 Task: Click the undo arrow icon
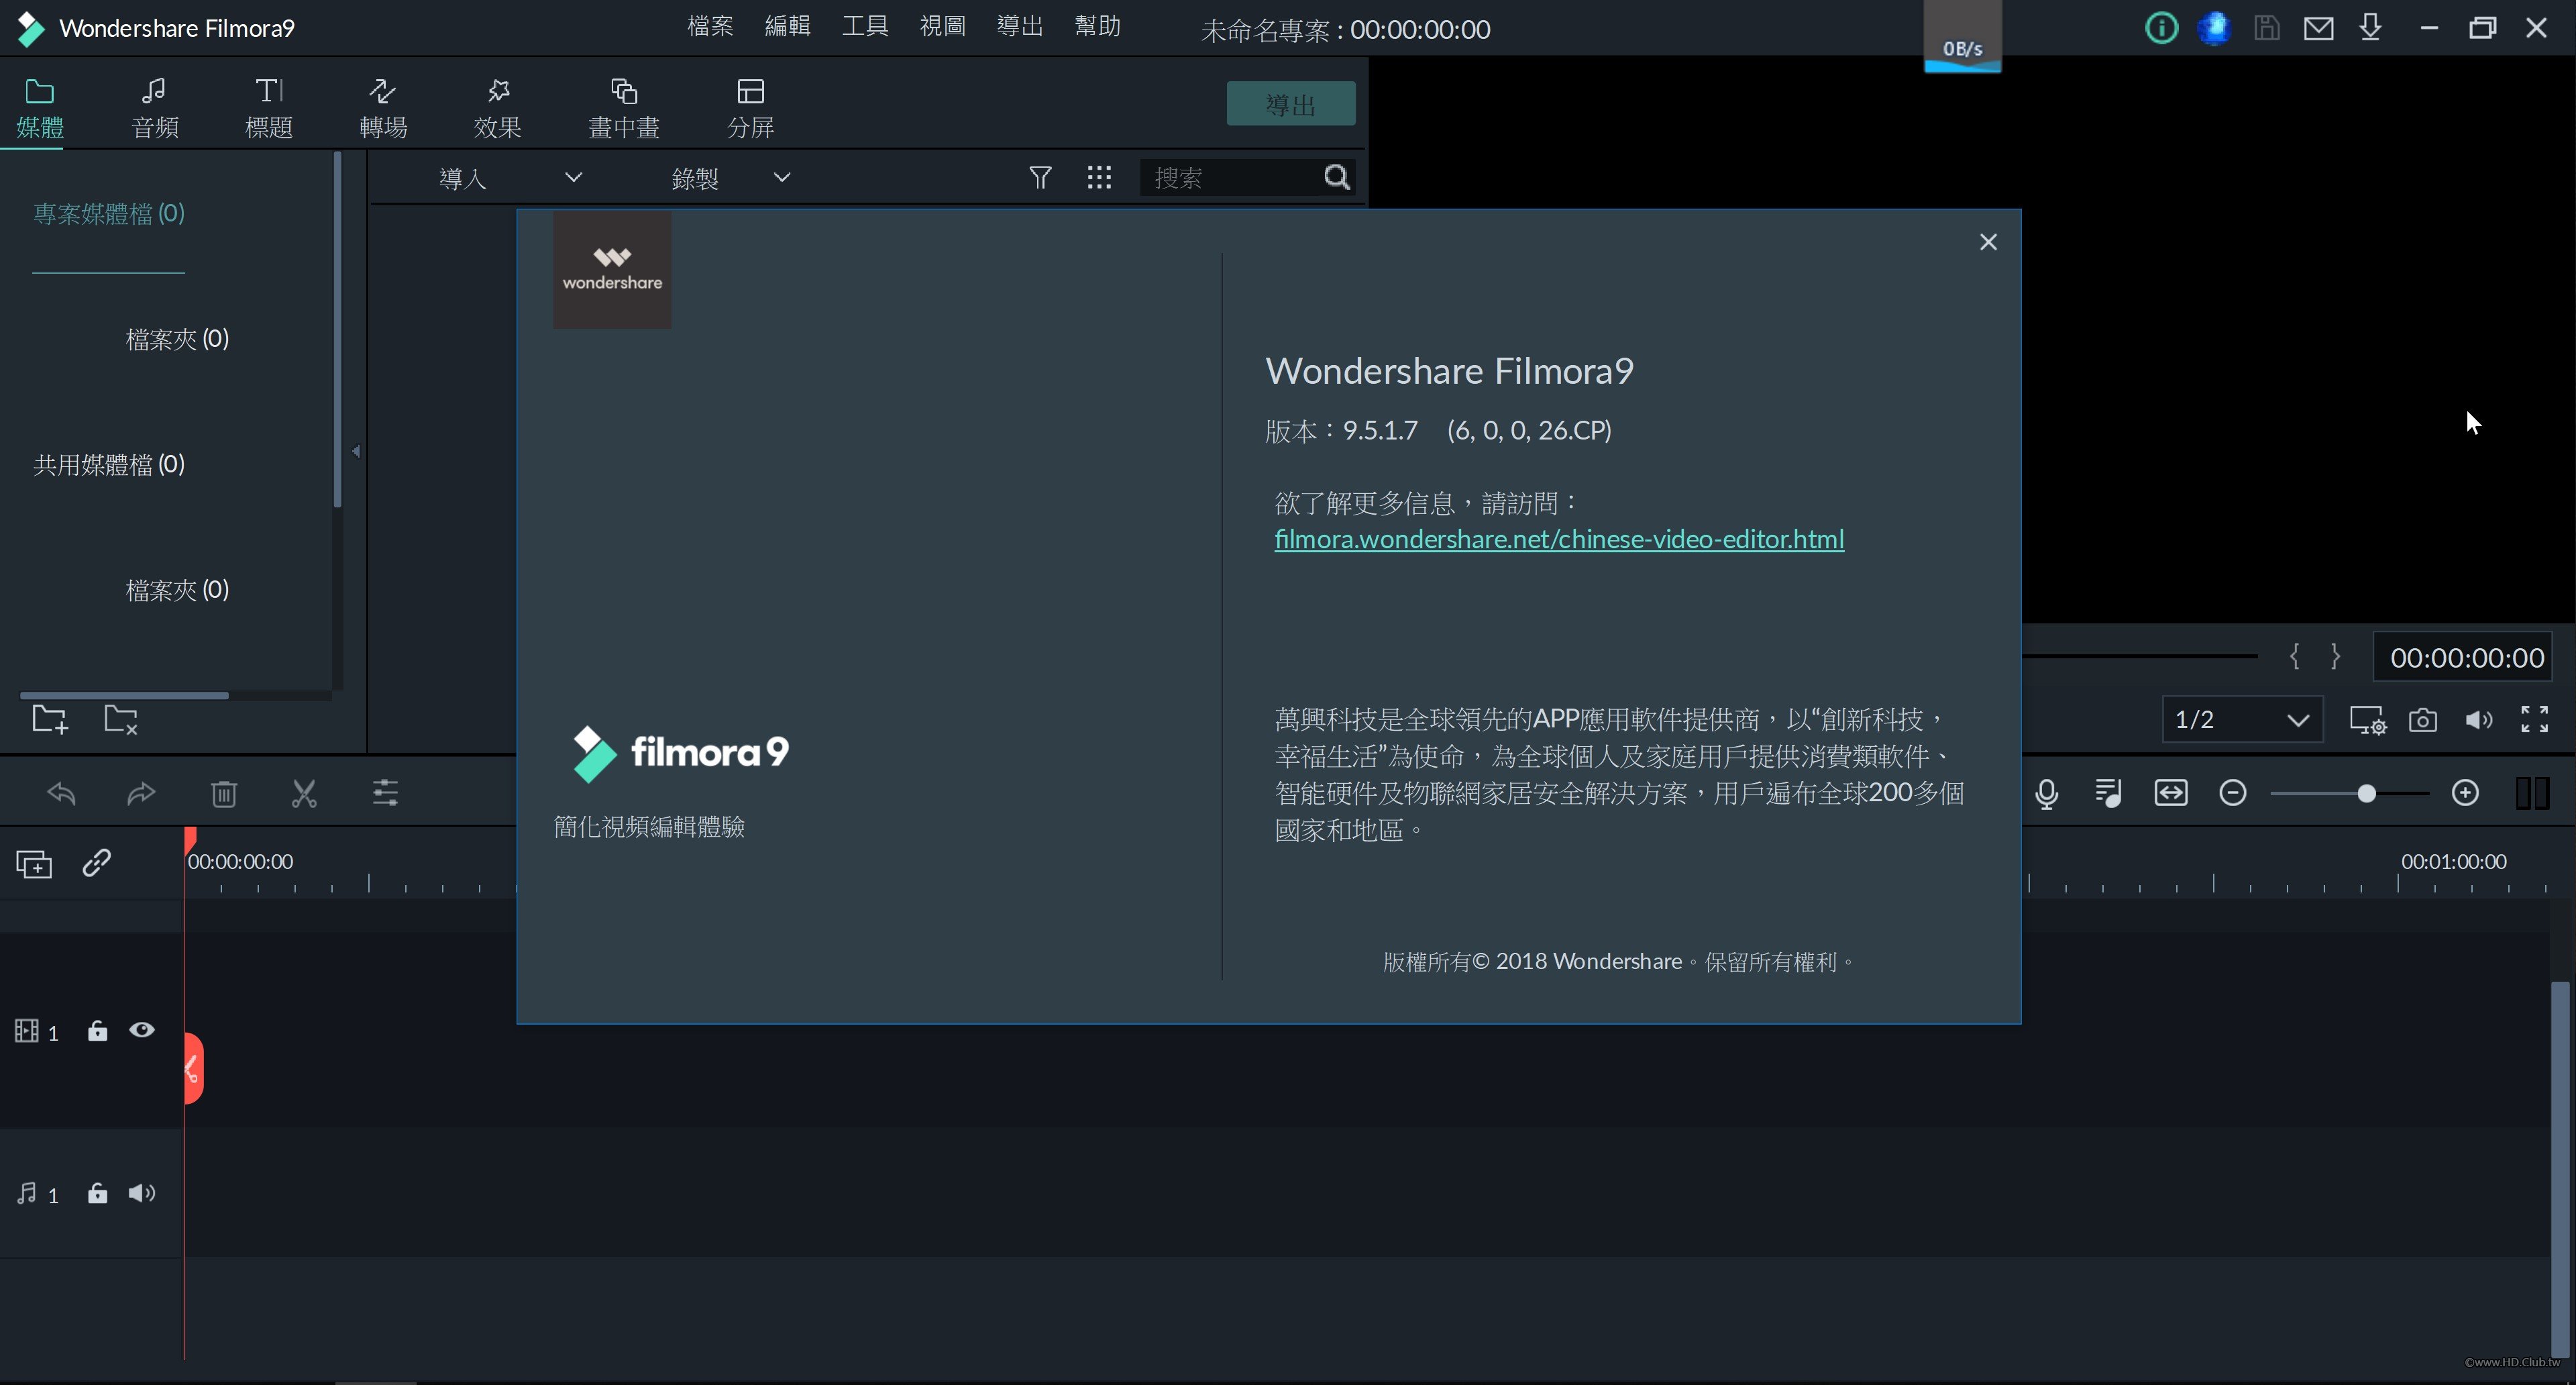pos(62,794)
